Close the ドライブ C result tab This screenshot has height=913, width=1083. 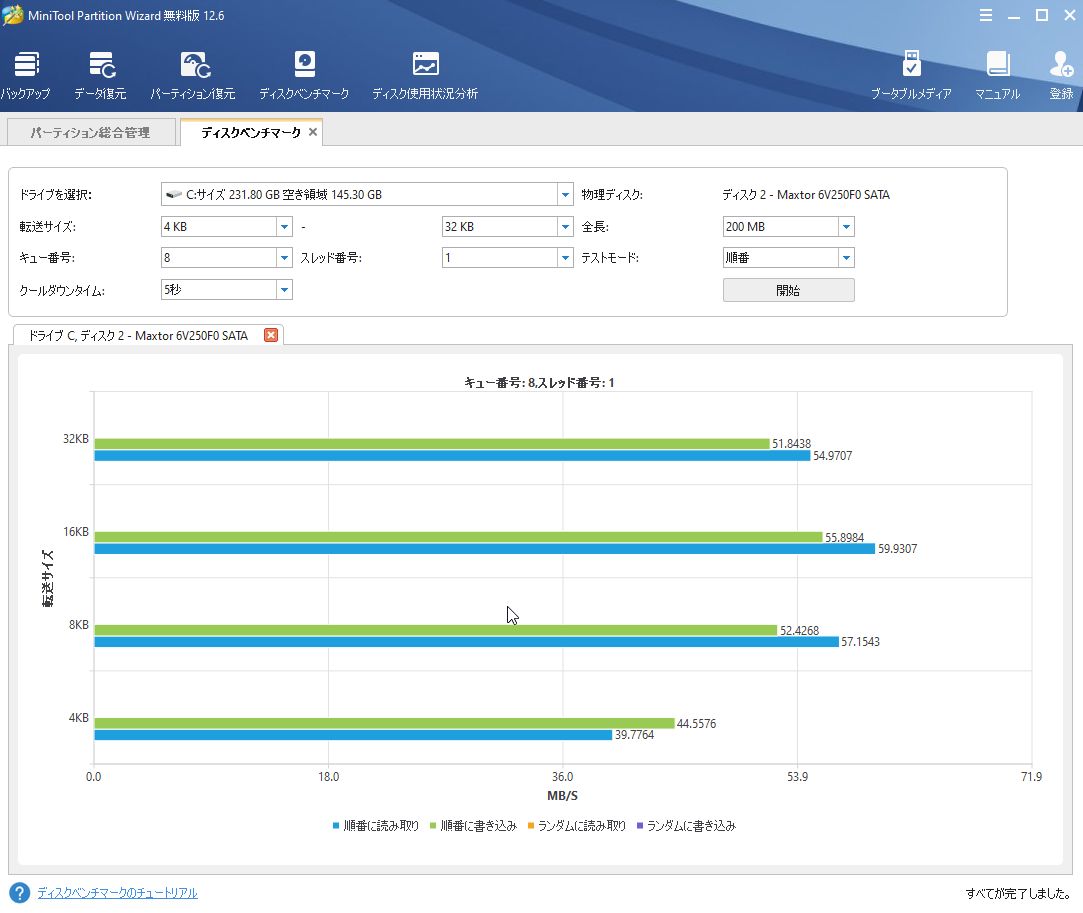pos(271,335)
